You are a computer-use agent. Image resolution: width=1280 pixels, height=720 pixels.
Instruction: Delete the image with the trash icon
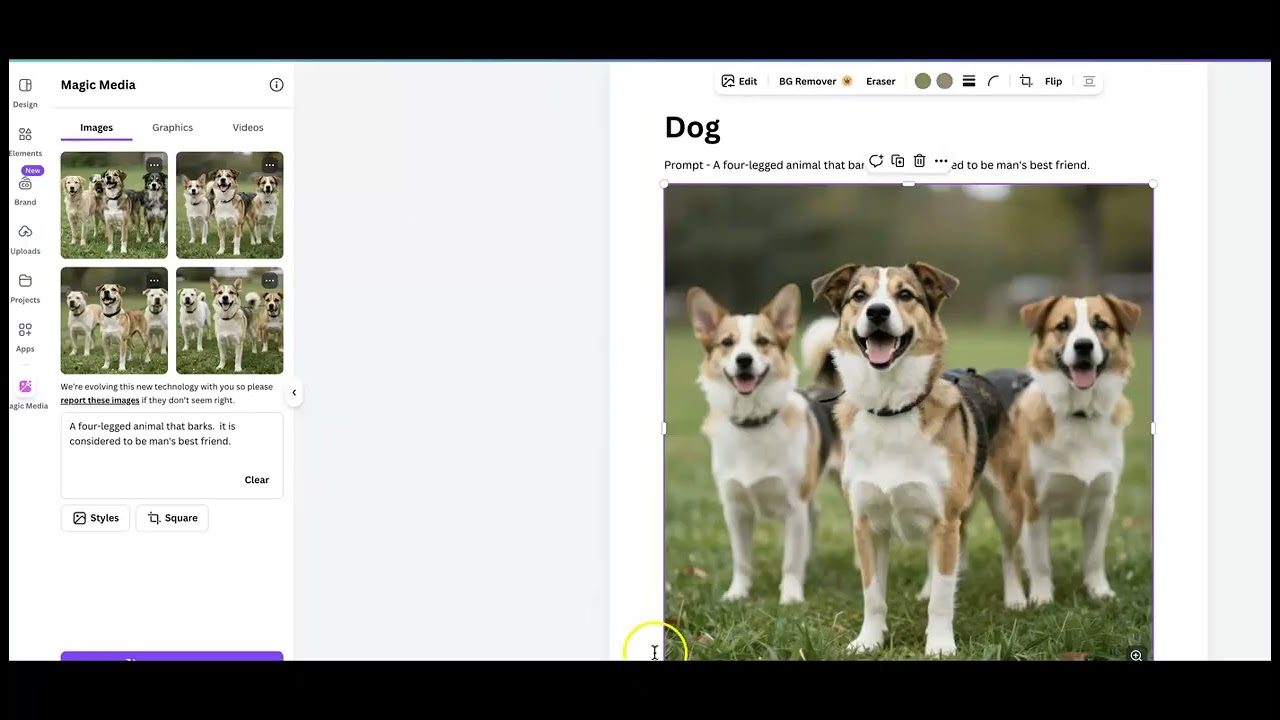[919, 161]
